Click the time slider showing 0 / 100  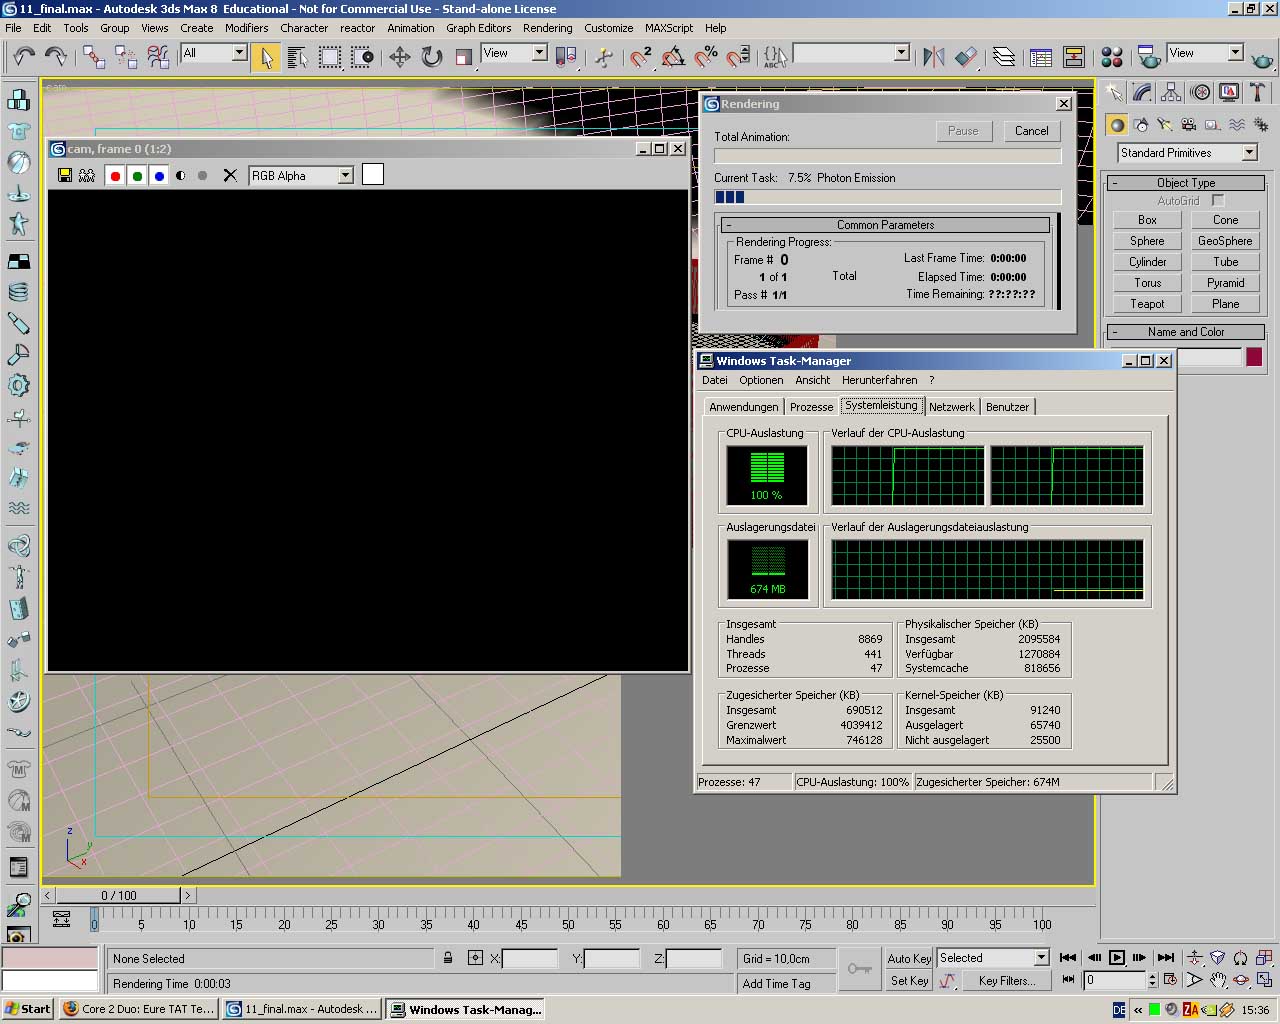[119, 896]
